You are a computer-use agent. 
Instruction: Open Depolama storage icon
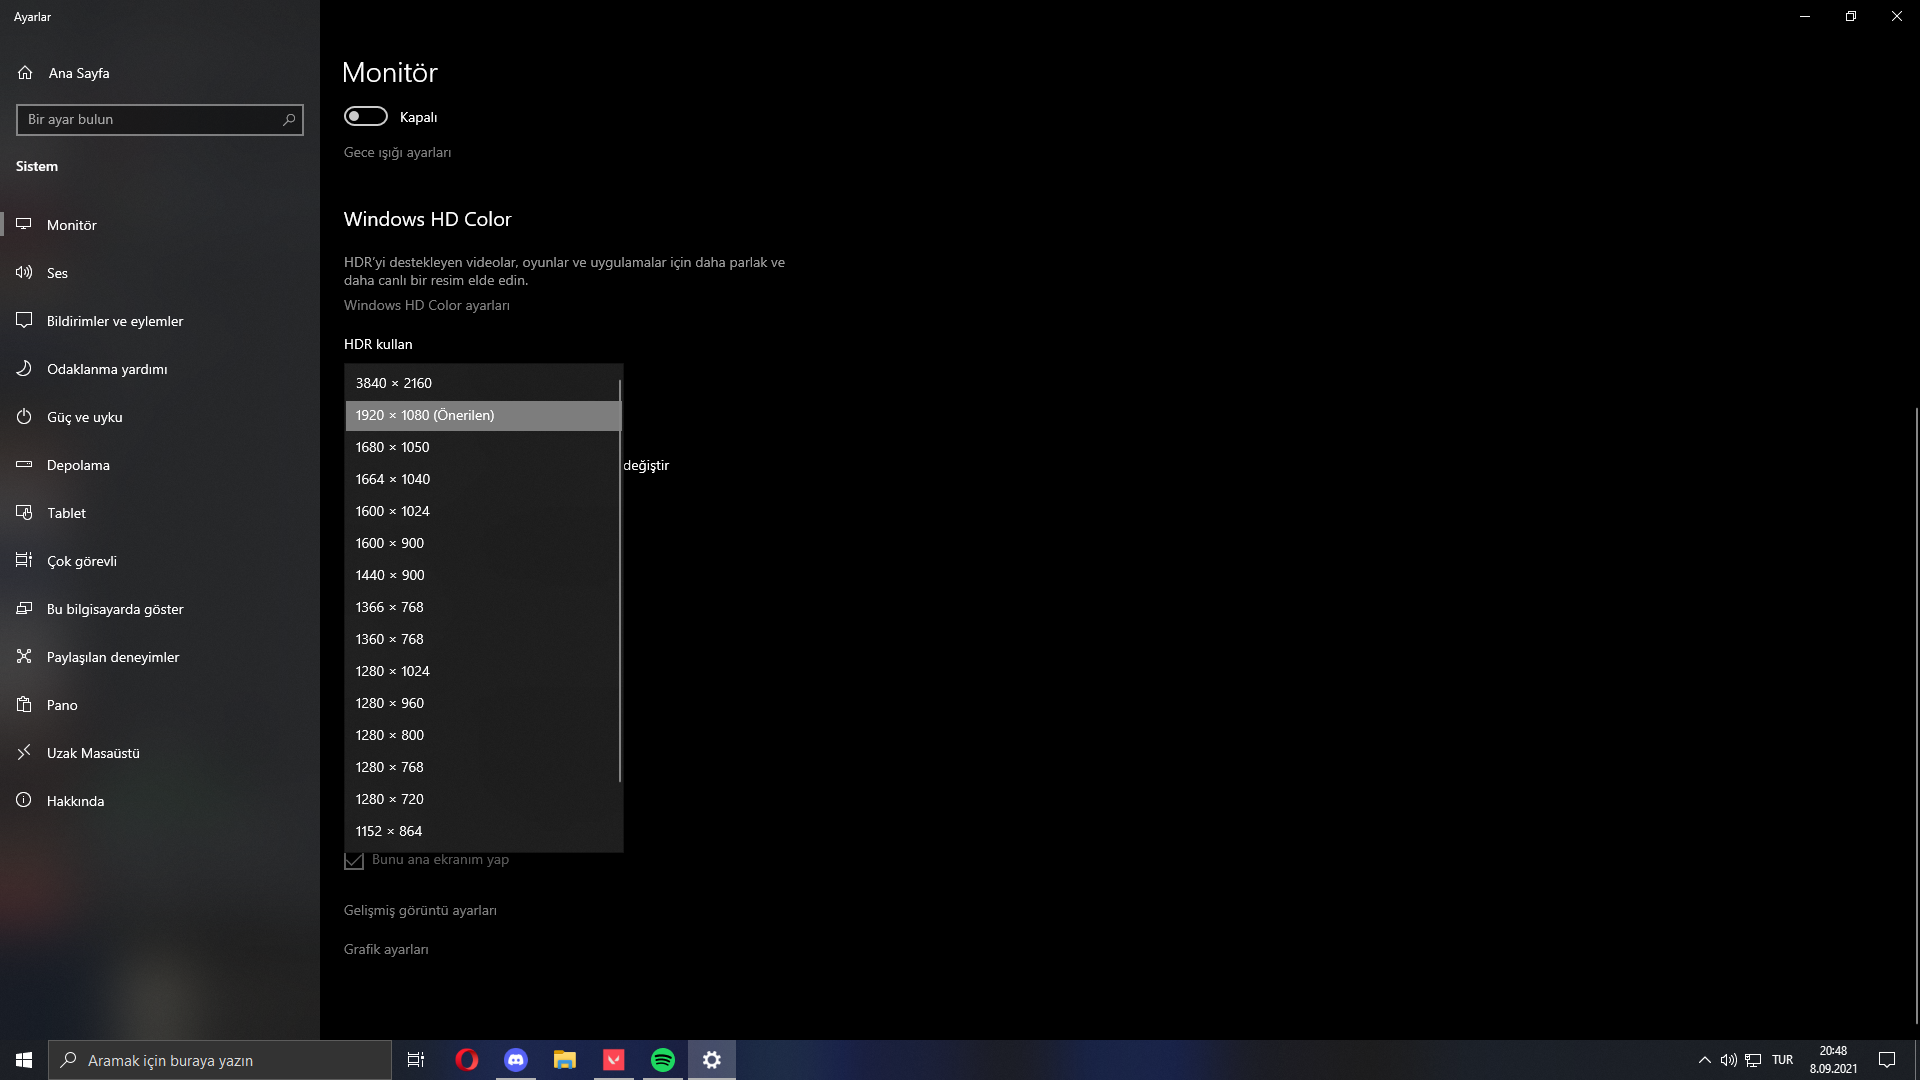pos(24,465)
